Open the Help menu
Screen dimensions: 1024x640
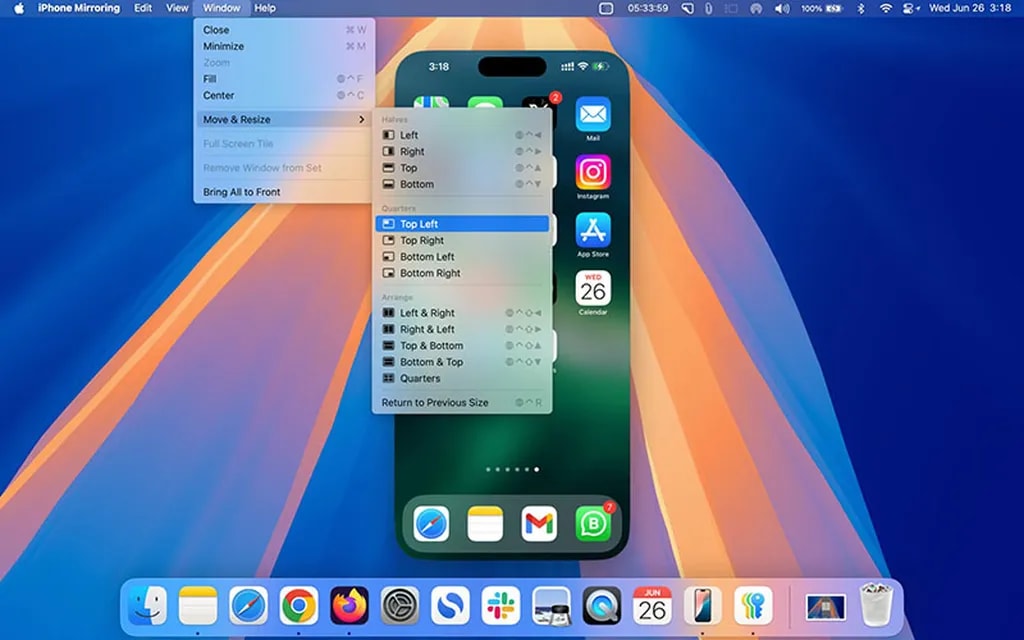264,8
